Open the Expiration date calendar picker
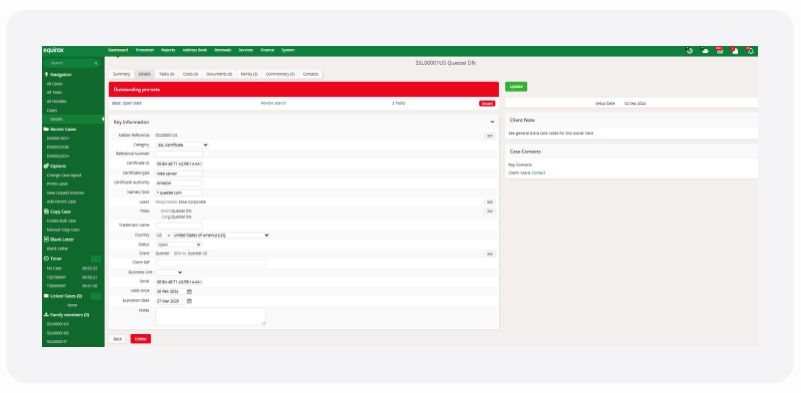 tap(189, 302)
